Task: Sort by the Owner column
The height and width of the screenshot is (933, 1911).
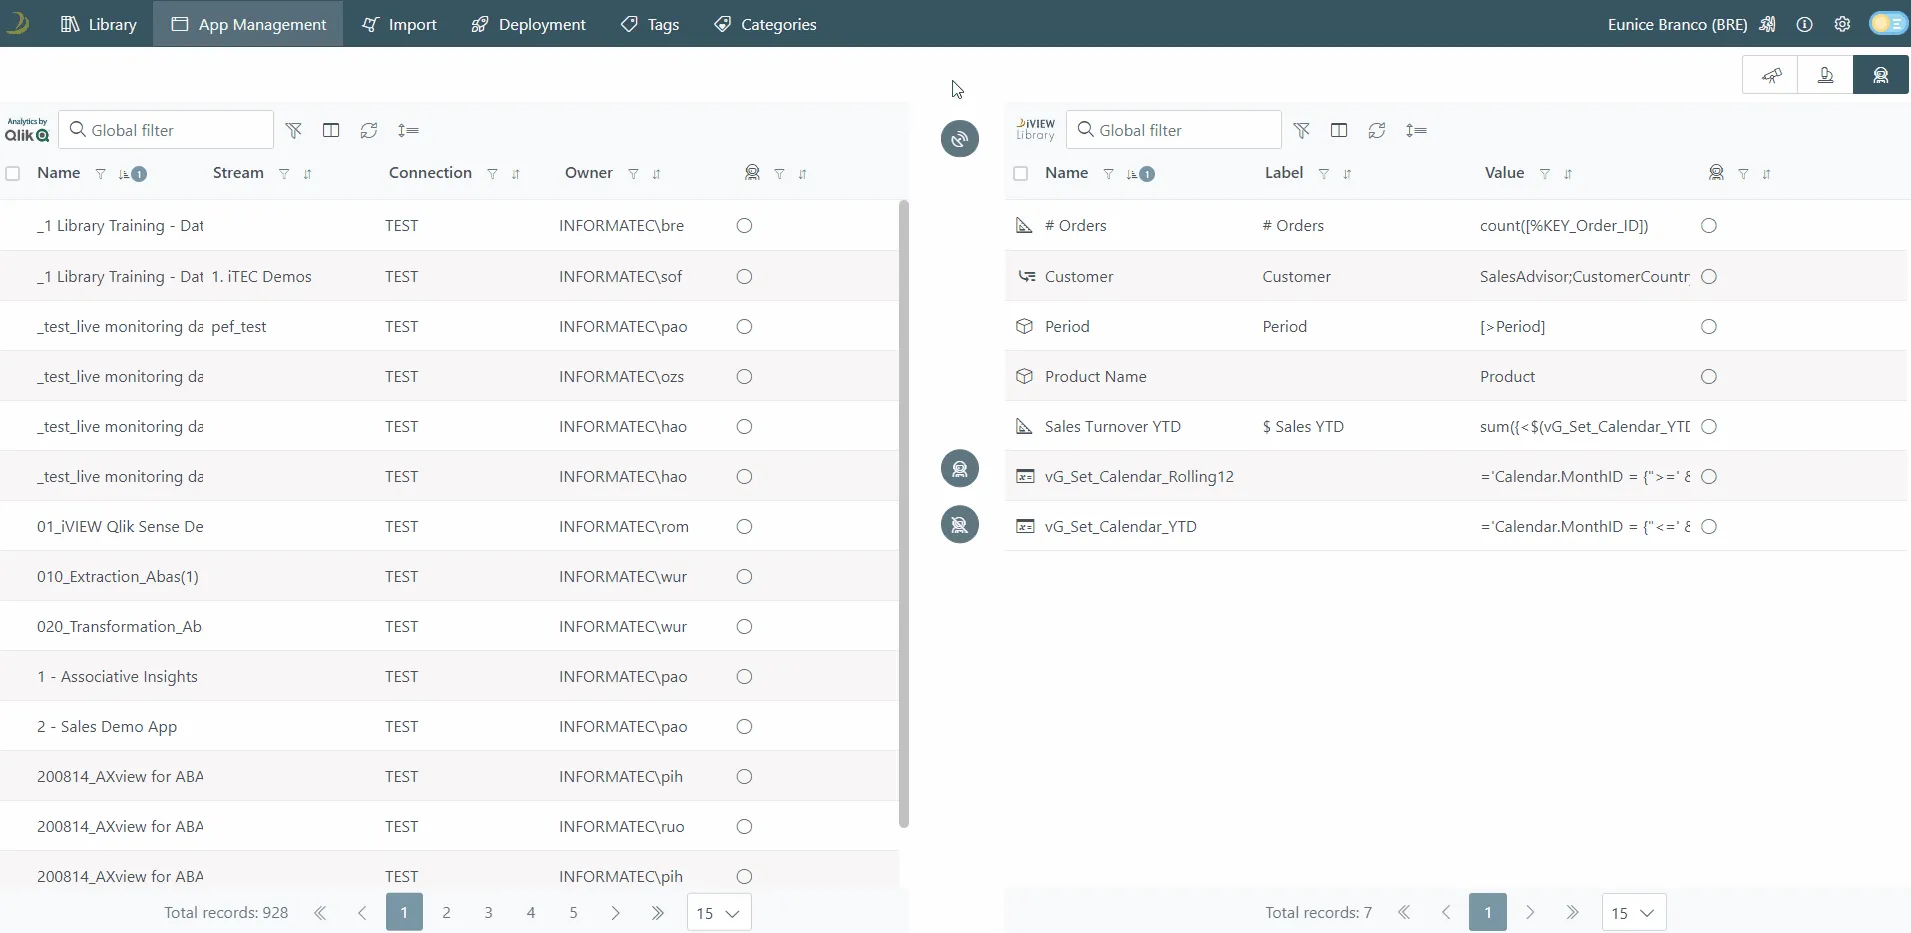Action: tap(656, 174)
